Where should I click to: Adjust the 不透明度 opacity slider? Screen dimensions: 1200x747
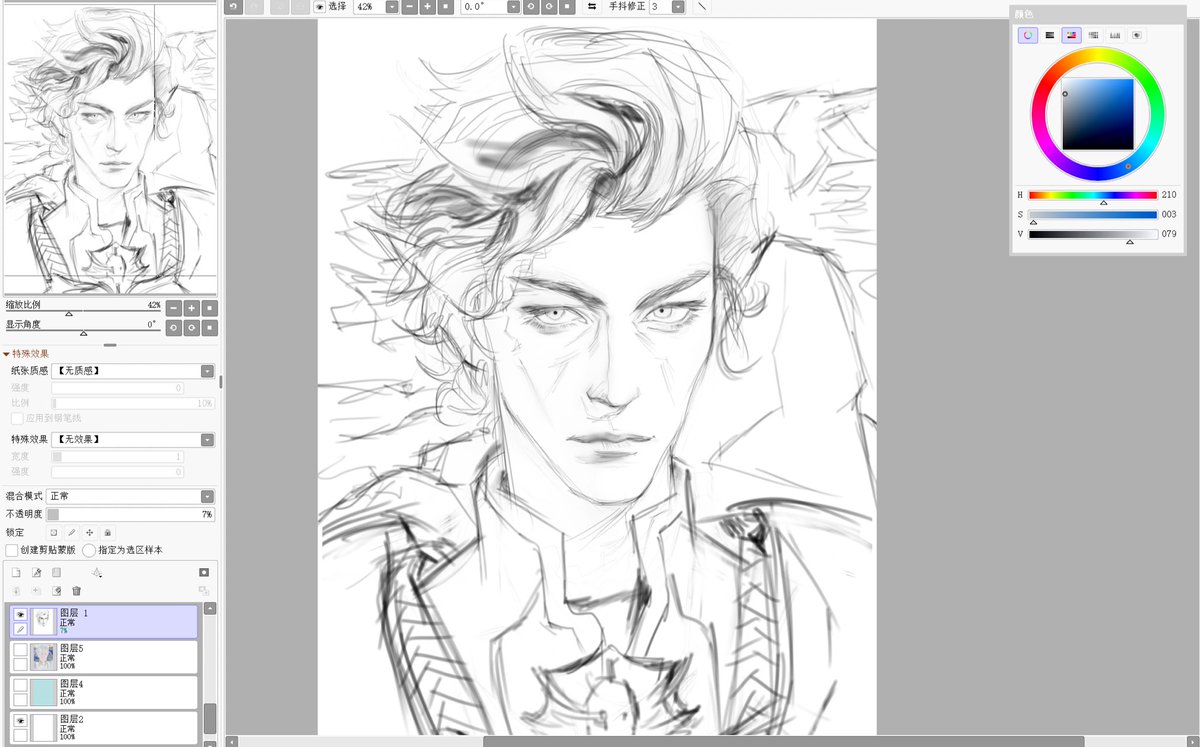[130, 514]
